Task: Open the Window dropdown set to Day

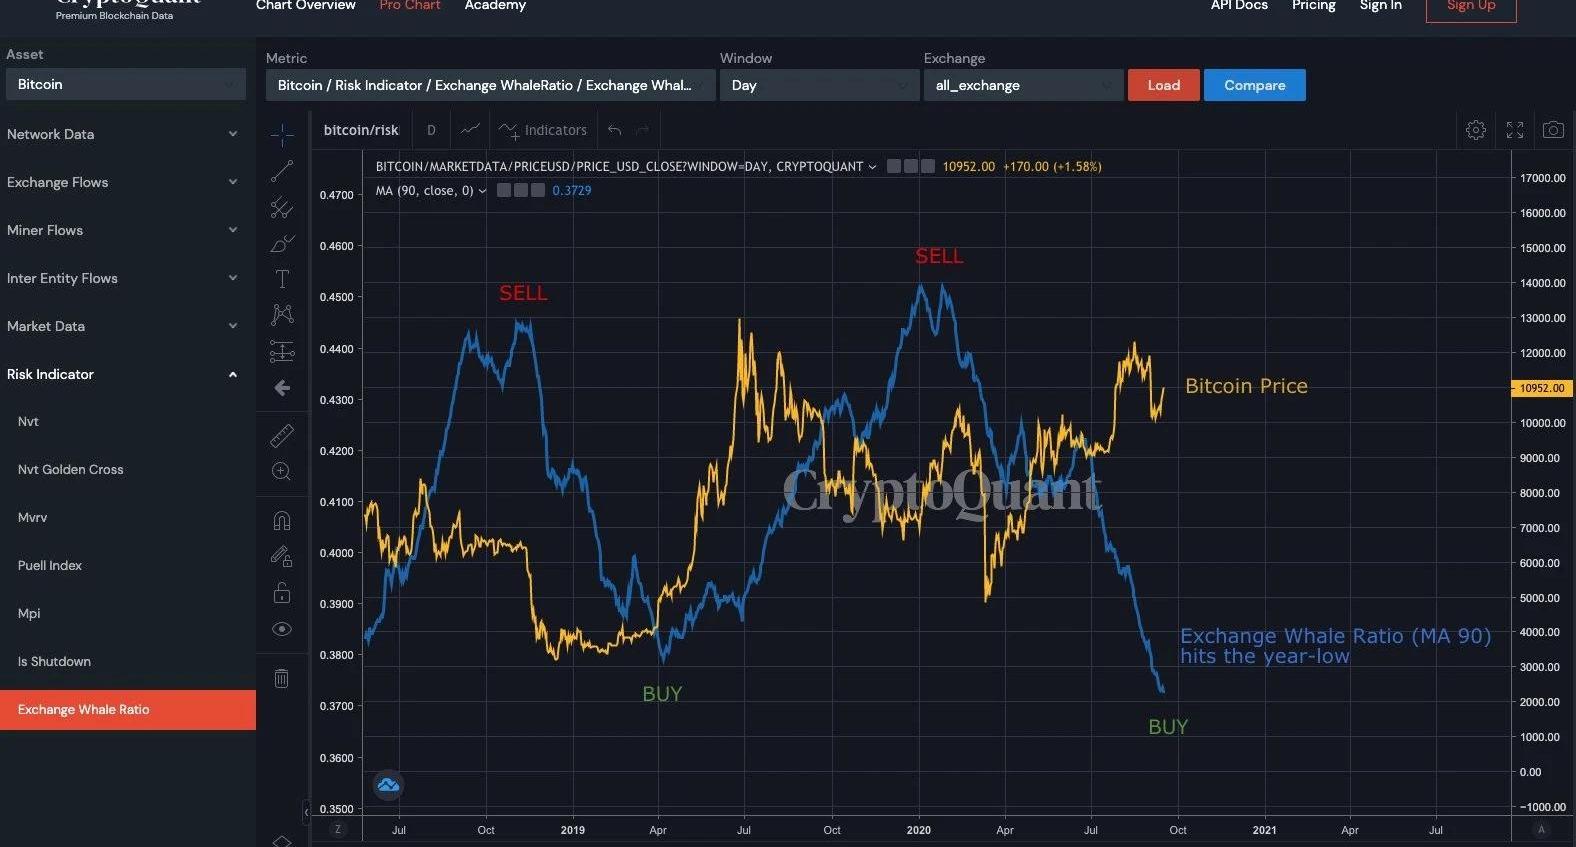Action: pos(818,85)
